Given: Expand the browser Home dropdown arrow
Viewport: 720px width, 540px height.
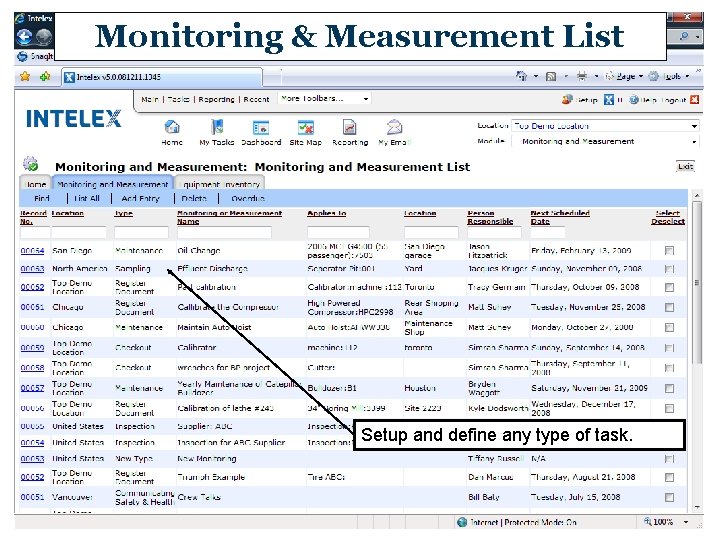Looking at the screenshot, I should 535,76.
